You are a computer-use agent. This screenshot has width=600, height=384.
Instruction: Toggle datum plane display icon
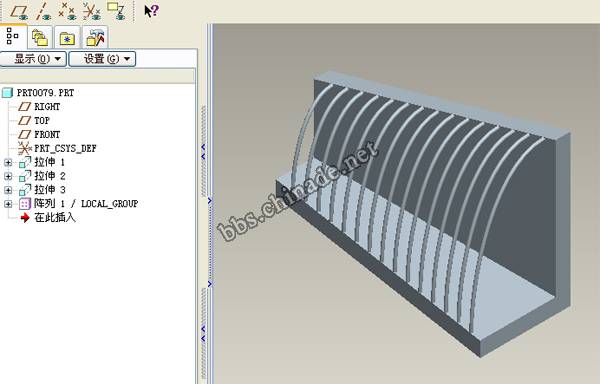[19, 11]
